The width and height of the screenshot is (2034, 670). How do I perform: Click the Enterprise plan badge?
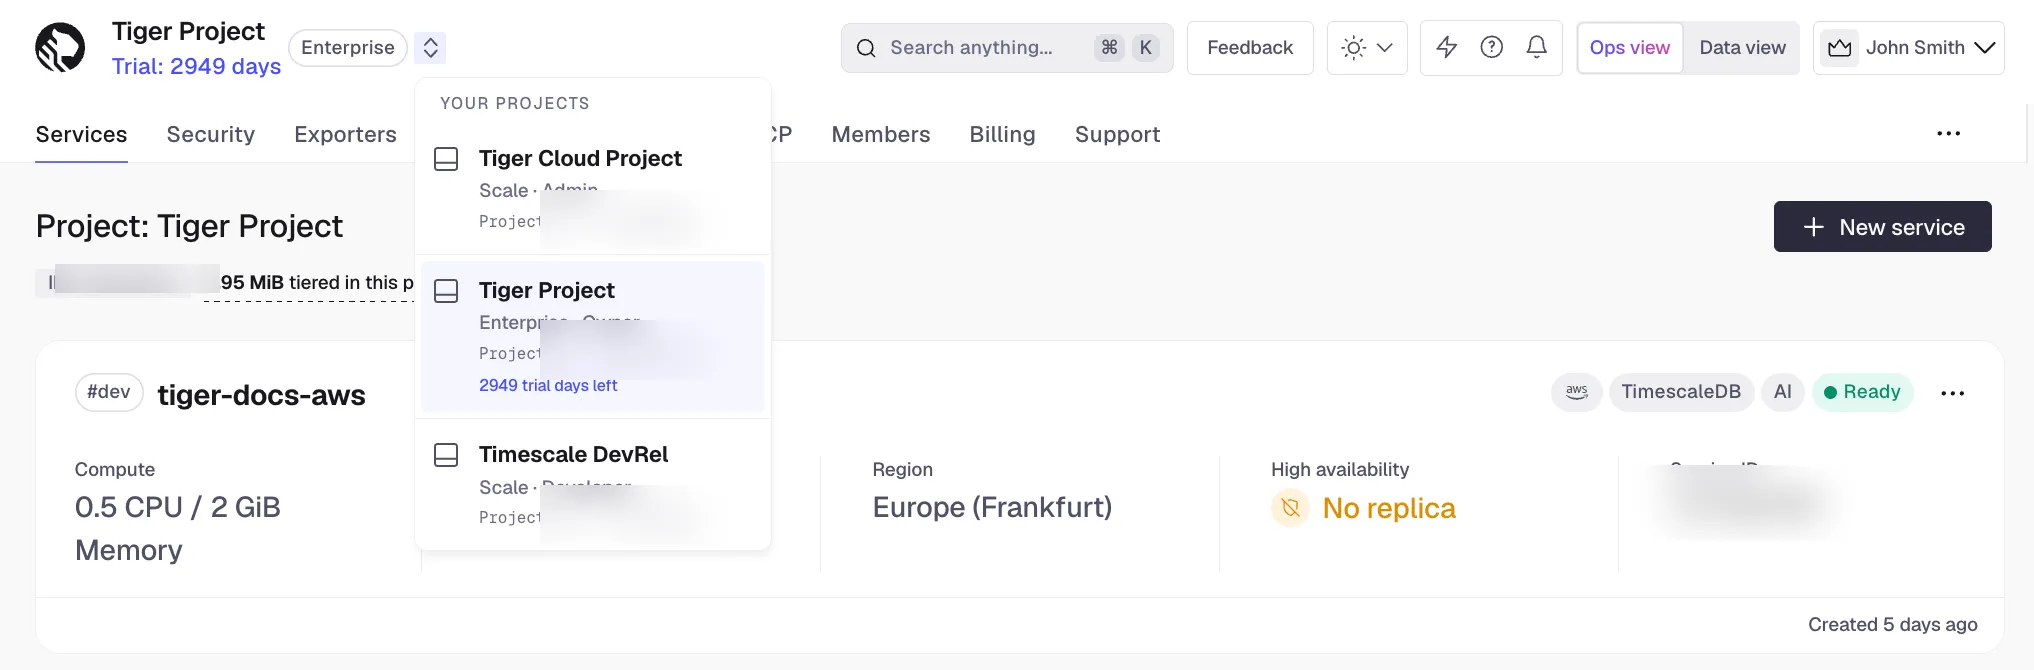pos(348,47)
